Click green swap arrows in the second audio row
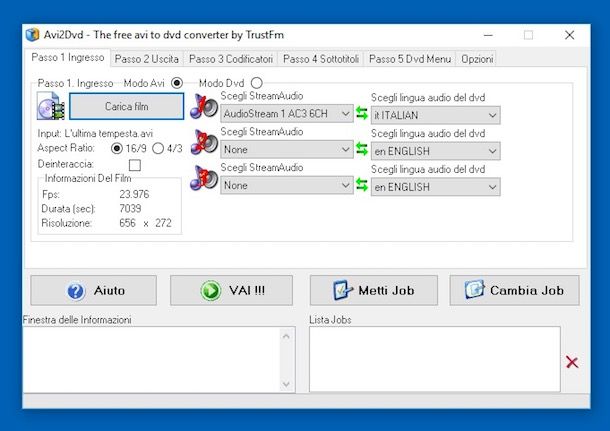 pyautogui.click(x=362, y=149)
